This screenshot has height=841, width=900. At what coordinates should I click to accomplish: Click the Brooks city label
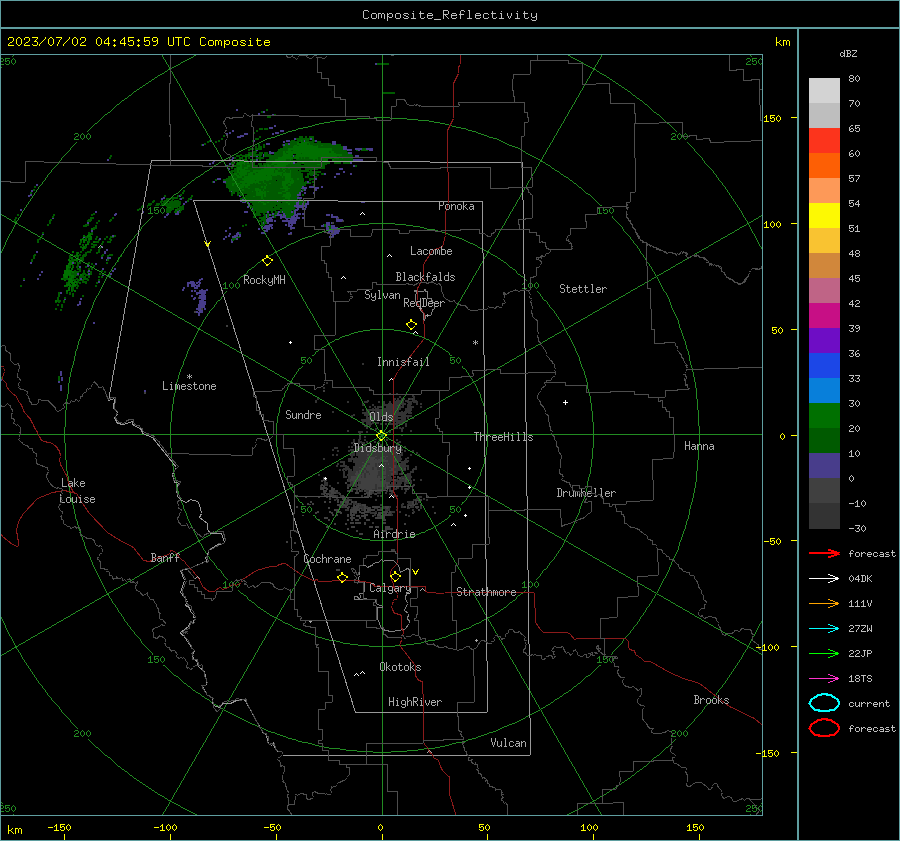(711, 700)
